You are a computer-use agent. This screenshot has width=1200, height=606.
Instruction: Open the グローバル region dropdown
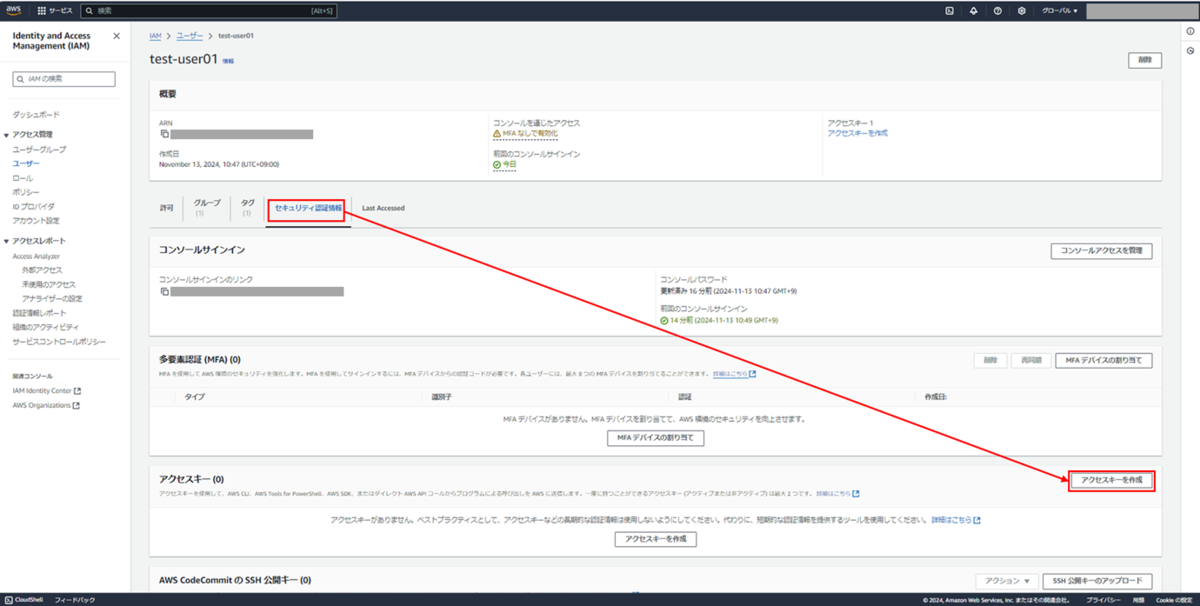click(x=1060, y=10)
